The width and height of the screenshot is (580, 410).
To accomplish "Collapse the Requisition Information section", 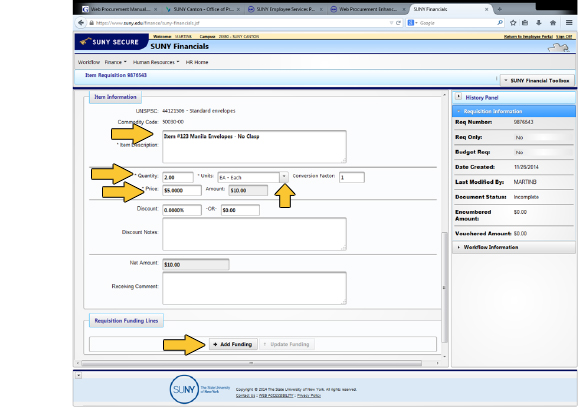I will [x=513, y=111].
